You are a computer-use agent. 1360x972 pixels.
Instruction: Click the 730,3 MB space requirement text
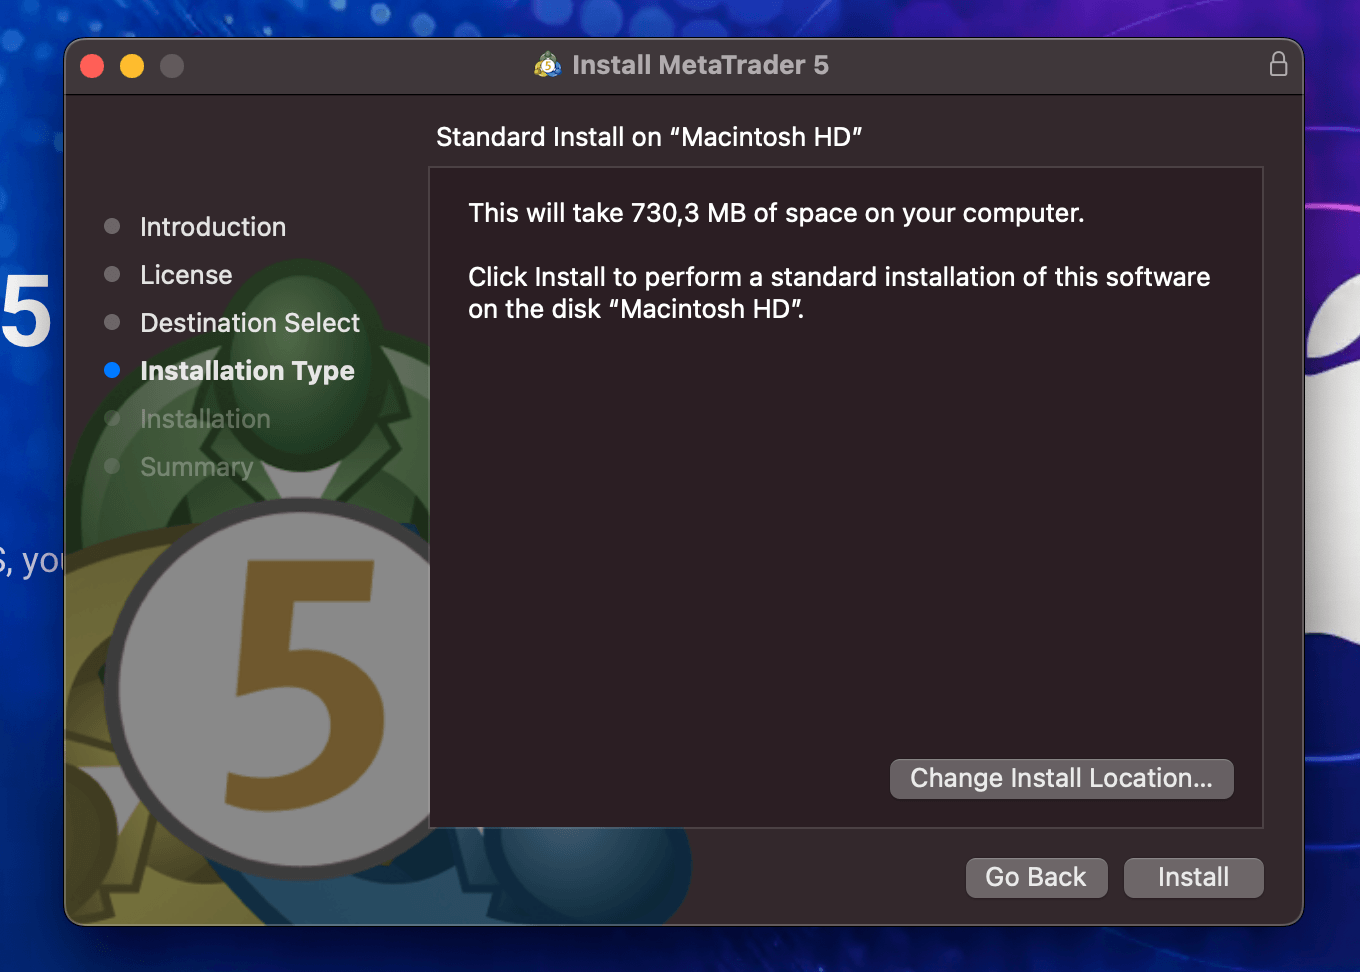tap(776, 213)
